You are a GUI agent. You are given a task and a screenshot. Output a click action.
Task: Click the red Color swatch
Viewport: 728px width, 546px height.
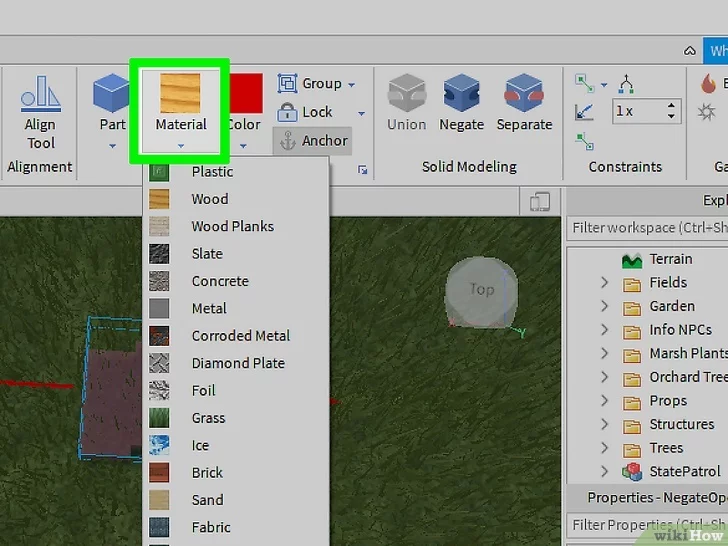[x=247, y=93]
